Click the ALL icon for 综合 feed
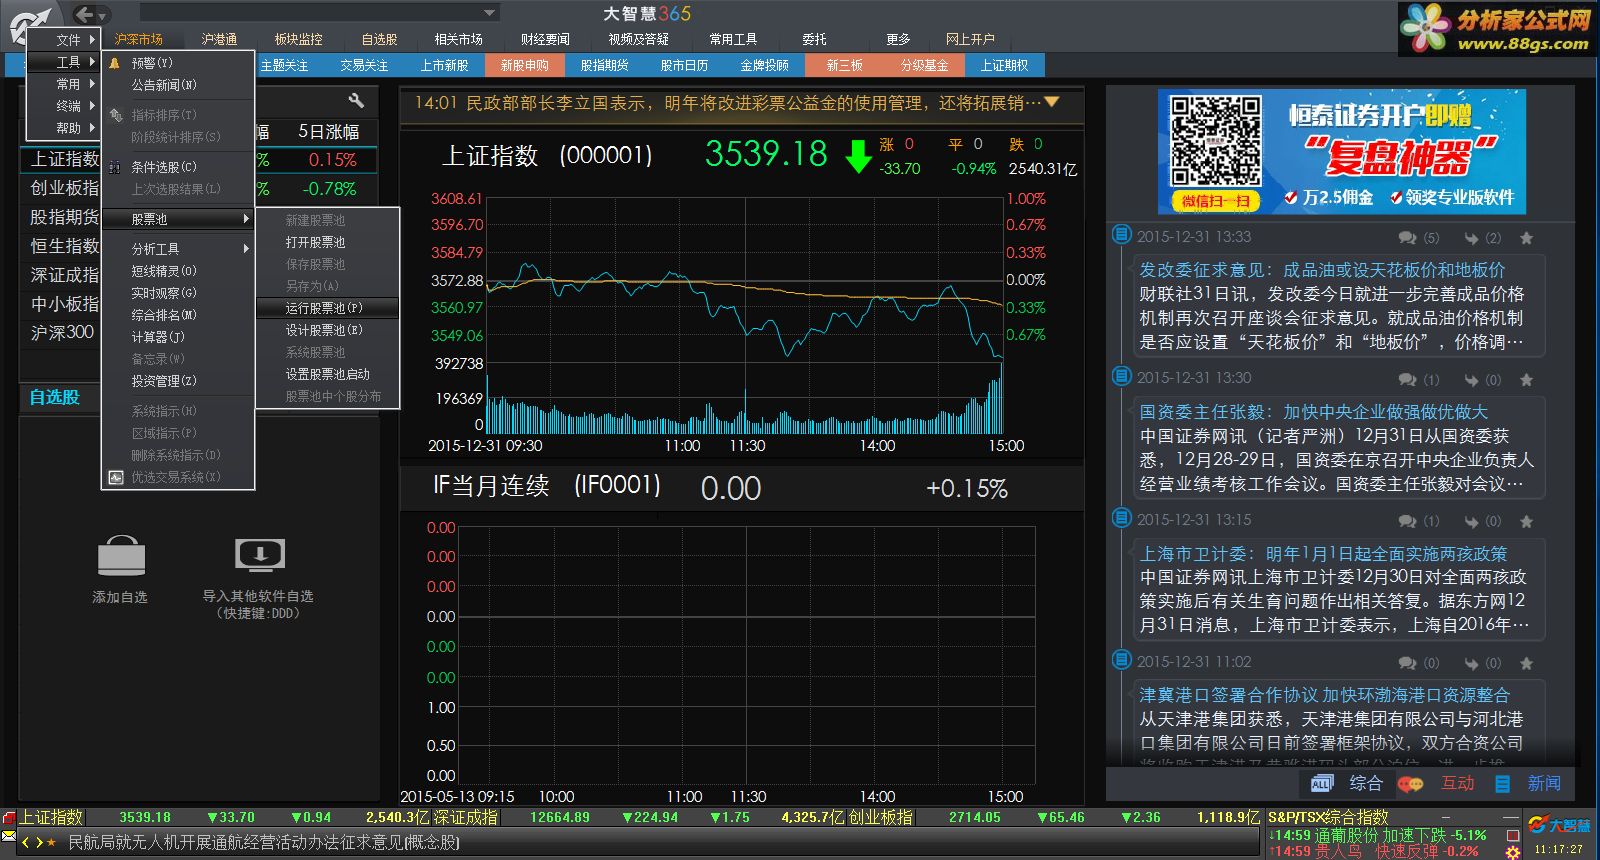The image size is (1600, 860). (1321, 784)
